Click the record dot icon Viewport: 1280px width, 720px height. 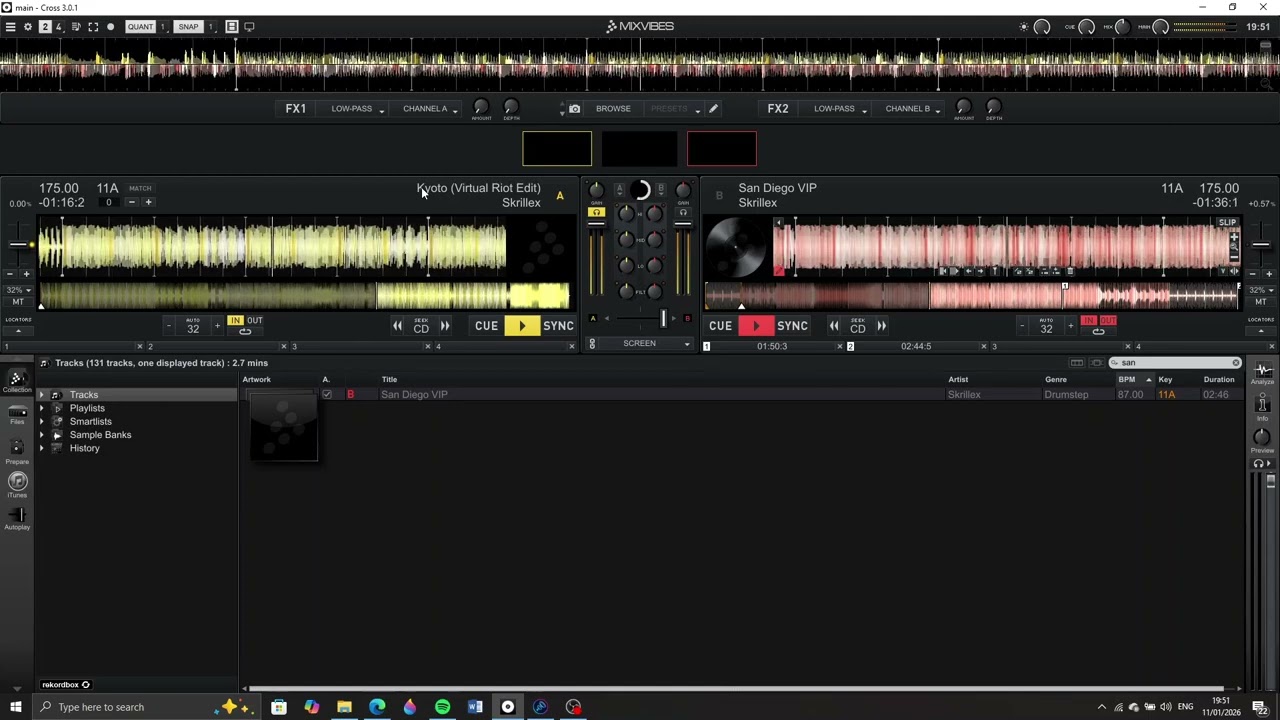[110, 27]
